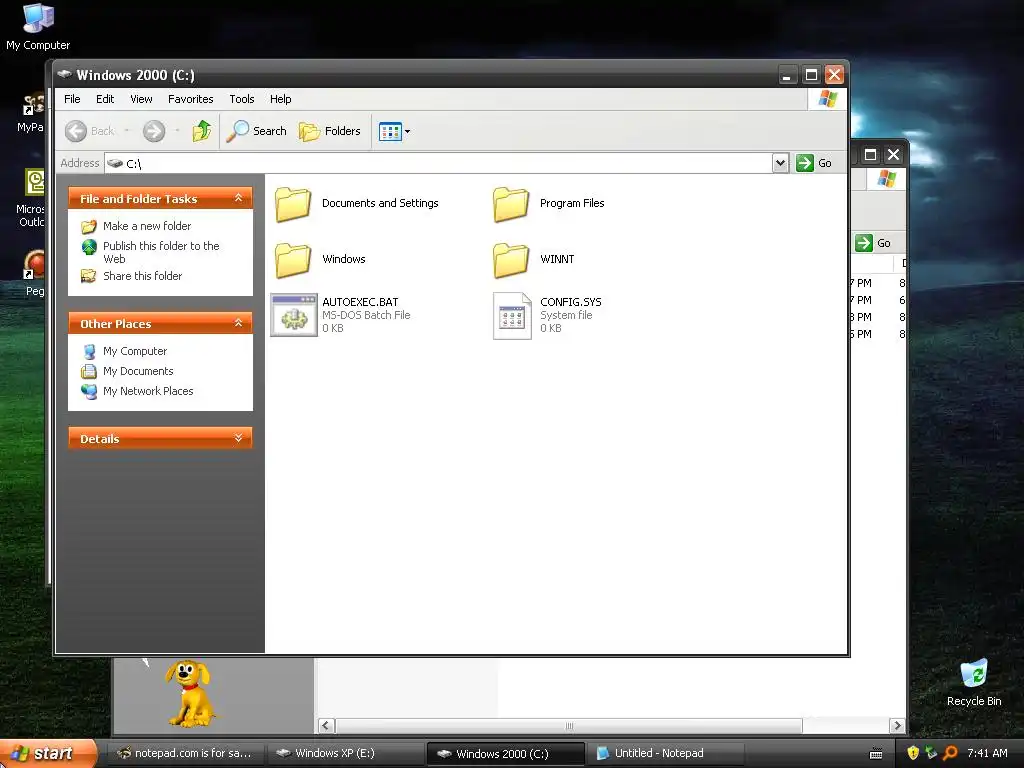The image size is (1024, 768).
Task: Click the background window's left scroll arrow
Action: click(x=326, y=726)
